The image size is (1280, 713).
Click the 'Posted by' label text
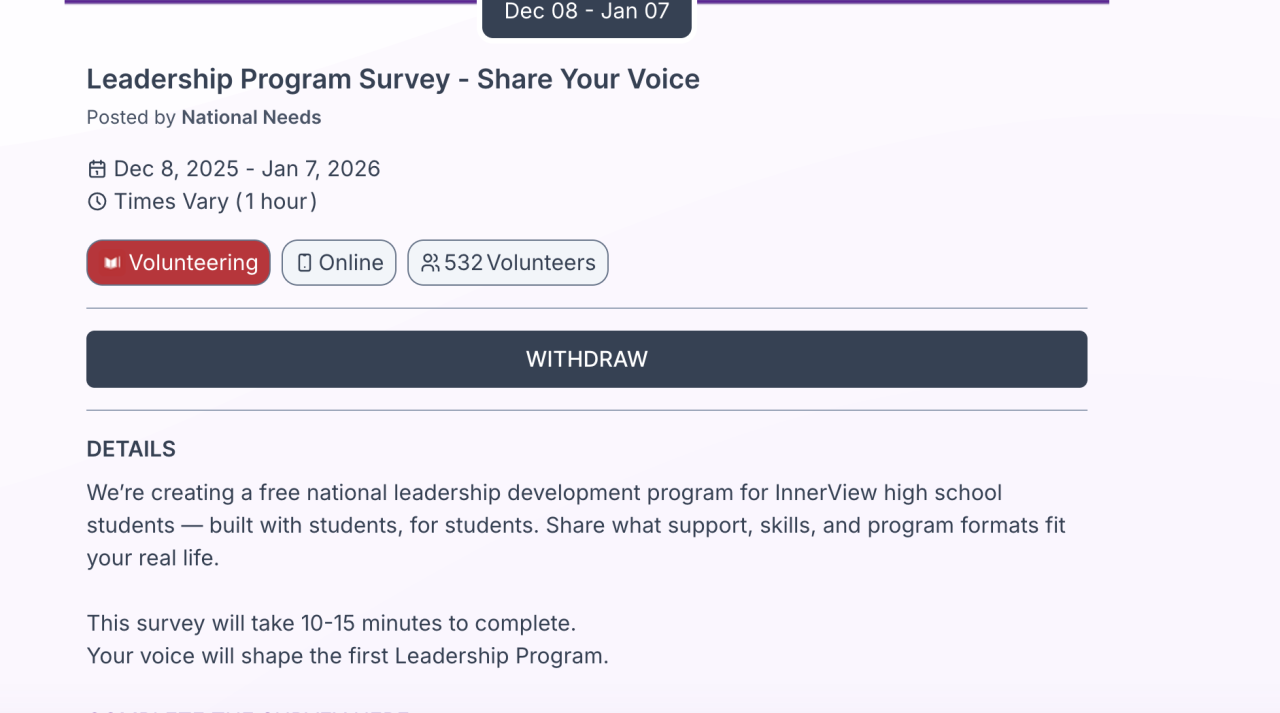pos(131,117)
